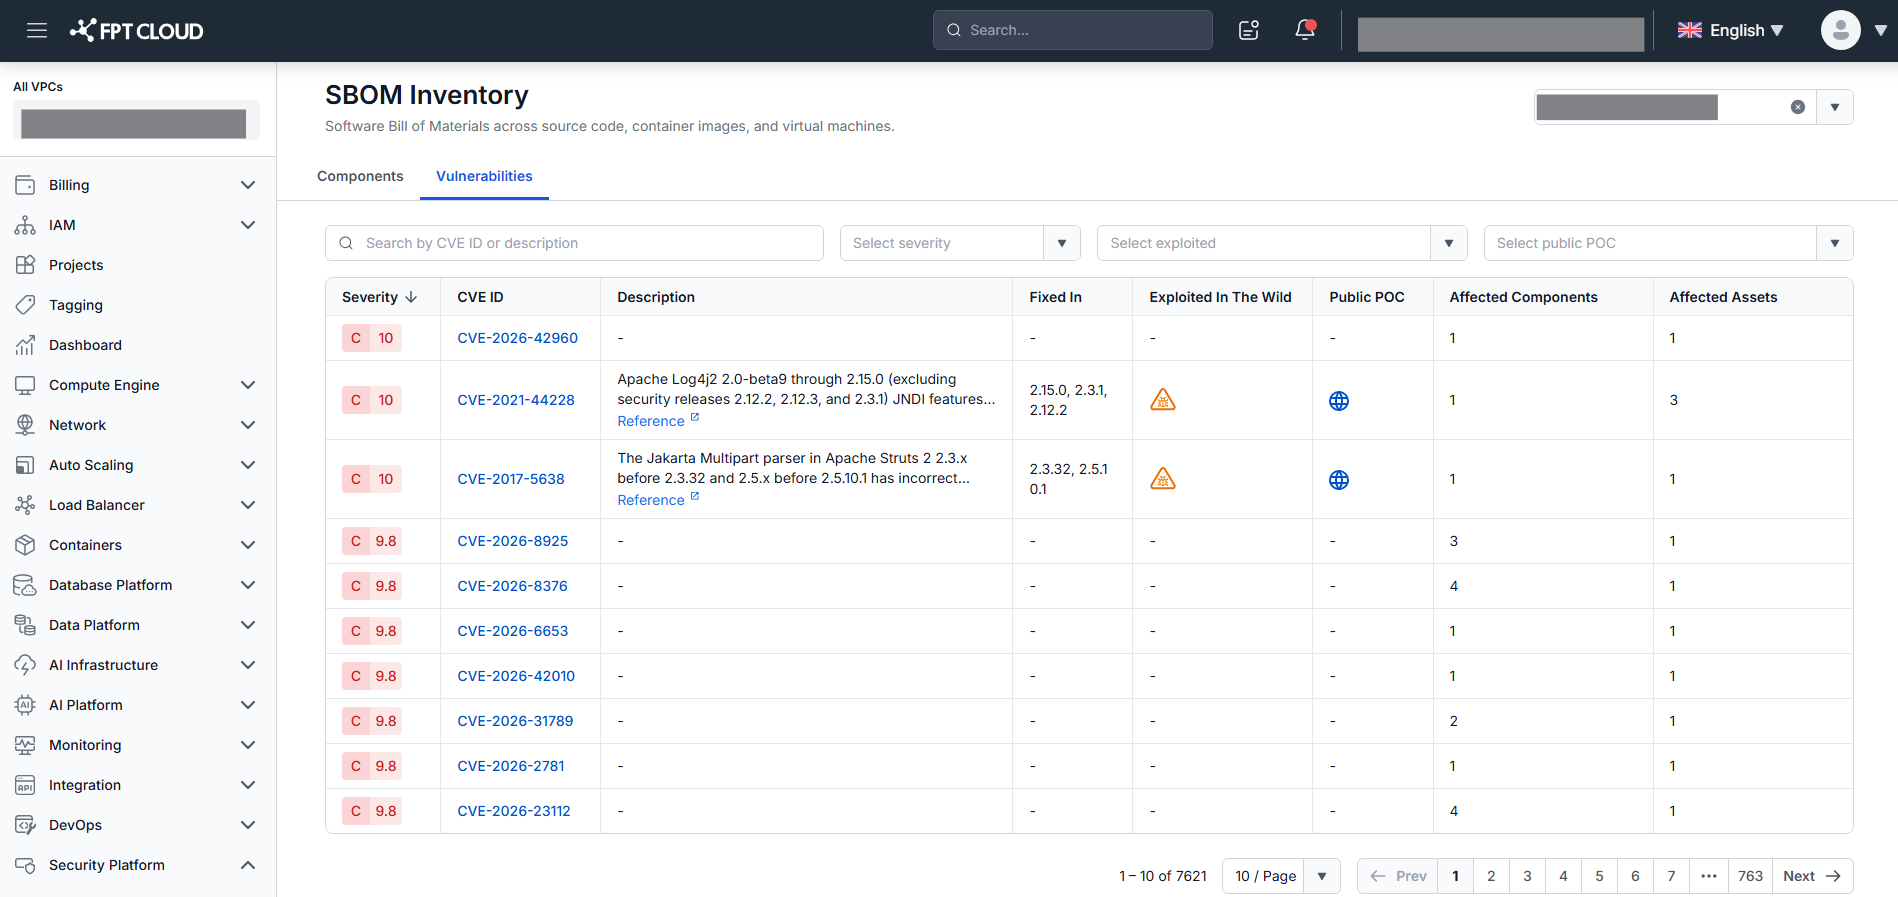1898x897 pixels.
Task: Open Projects in the sidebar
Action: tap(76, 265)
